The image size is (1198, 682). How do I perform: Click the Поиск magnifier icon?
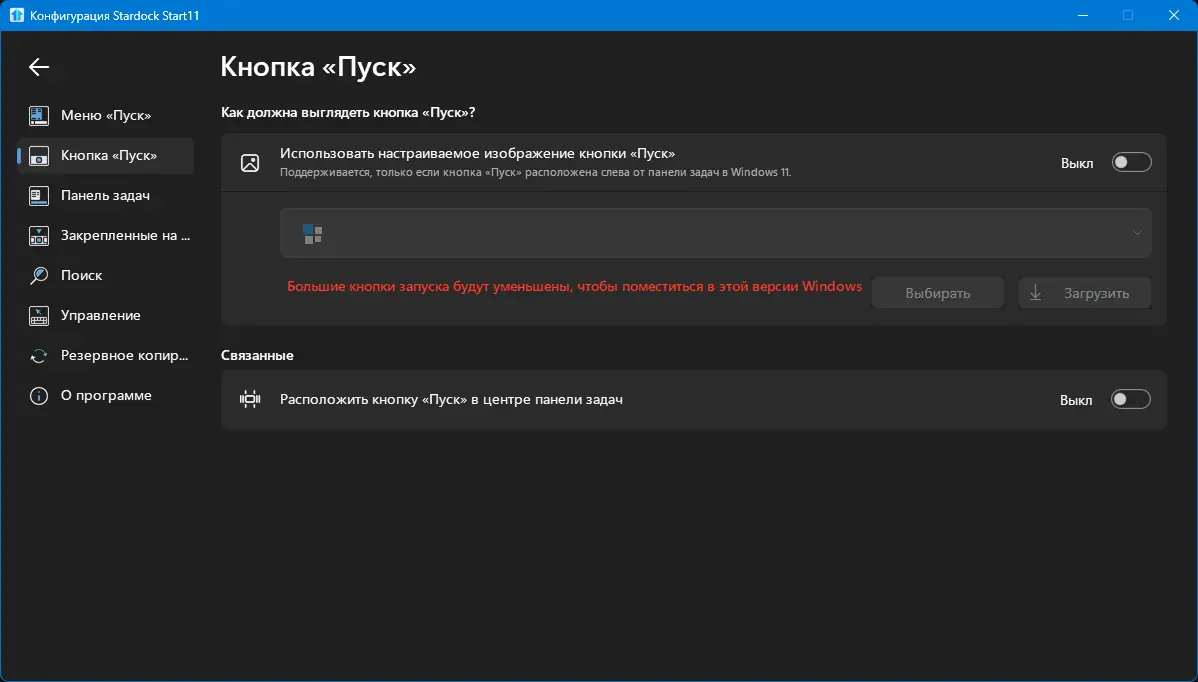39,276
